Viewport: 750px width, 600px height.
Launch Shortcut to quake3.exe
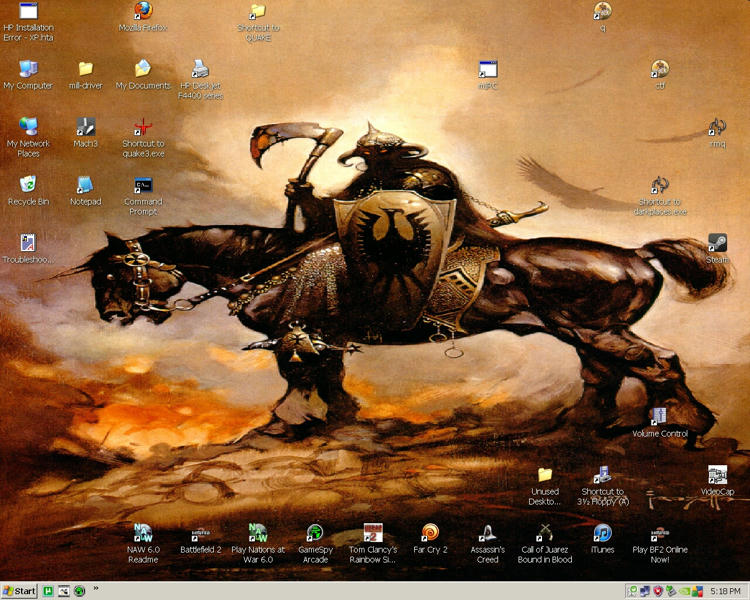coord(143,138)
